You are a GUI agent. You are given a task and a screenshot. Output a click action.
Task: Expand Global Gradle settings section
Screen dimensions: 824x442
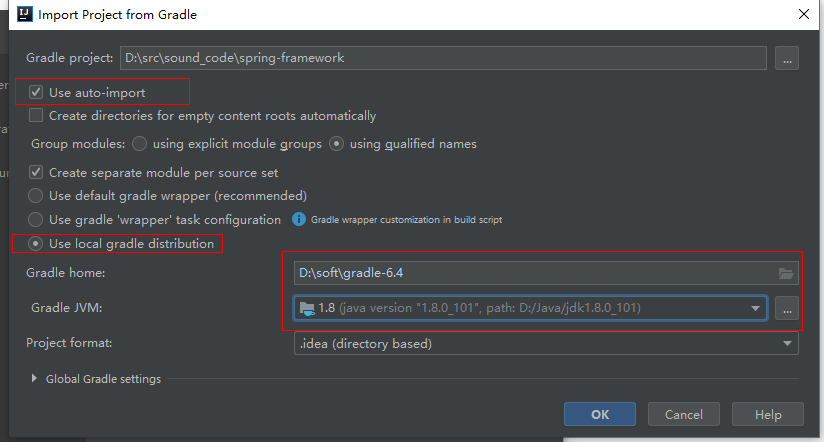[34, 378]
